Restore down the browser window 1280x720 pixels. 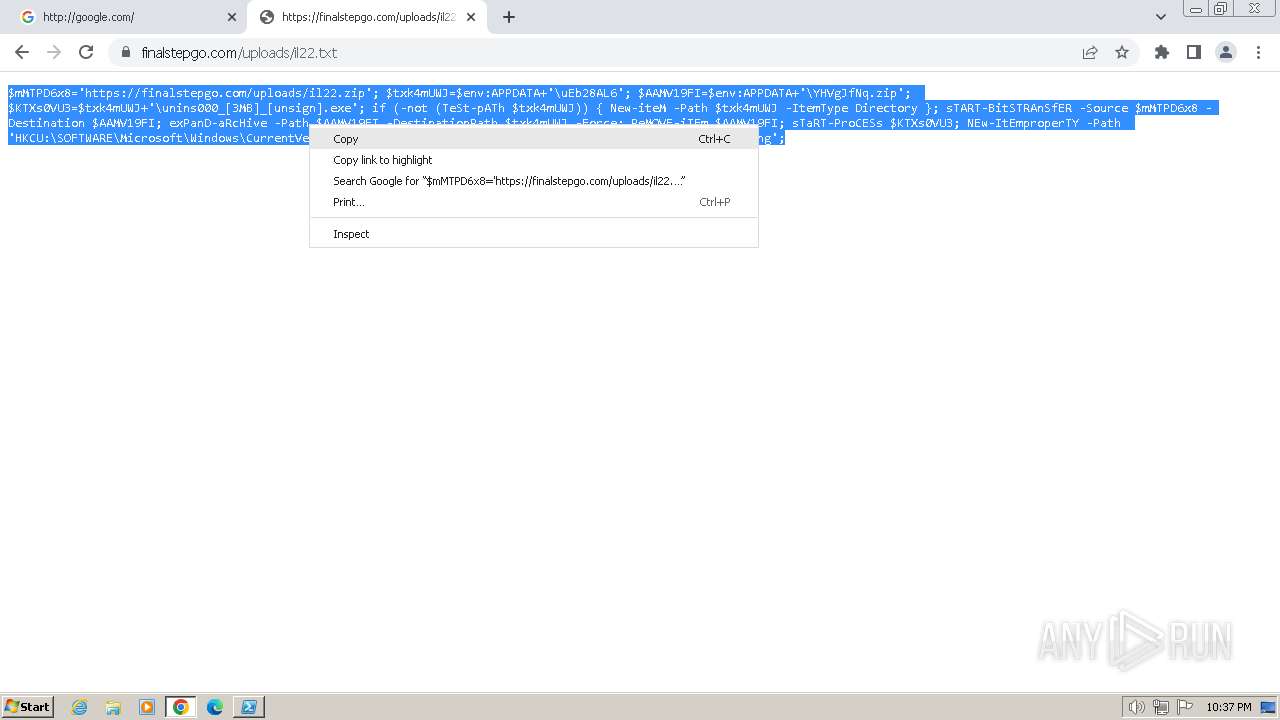tap(1221, 8)
